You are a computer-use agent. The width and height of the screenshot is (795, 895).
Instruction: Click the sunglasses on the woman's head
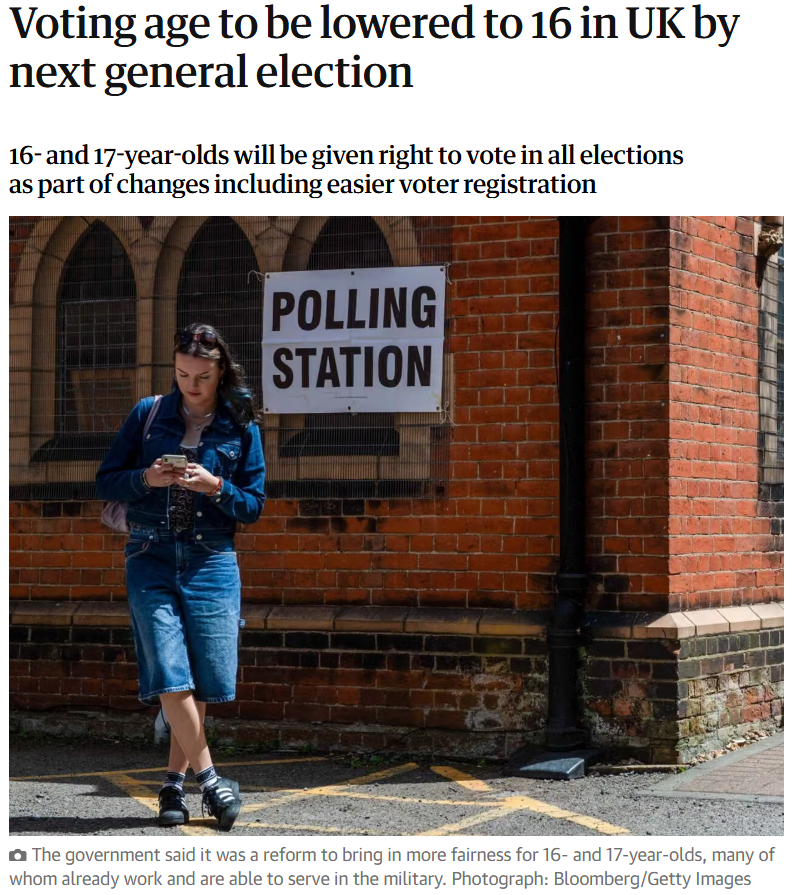click(x=196, y=338)
